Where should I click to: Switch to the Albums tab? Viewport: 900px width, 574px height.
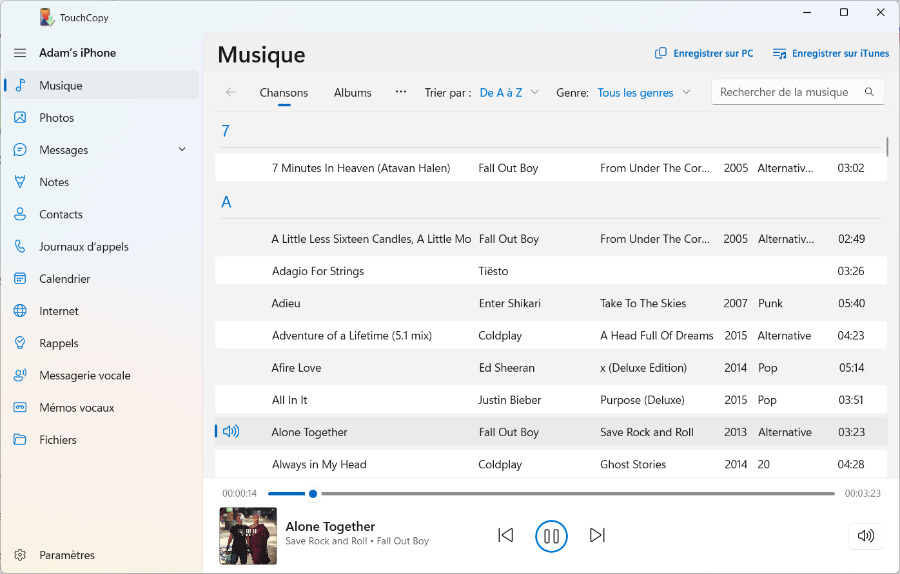point(352,93)
